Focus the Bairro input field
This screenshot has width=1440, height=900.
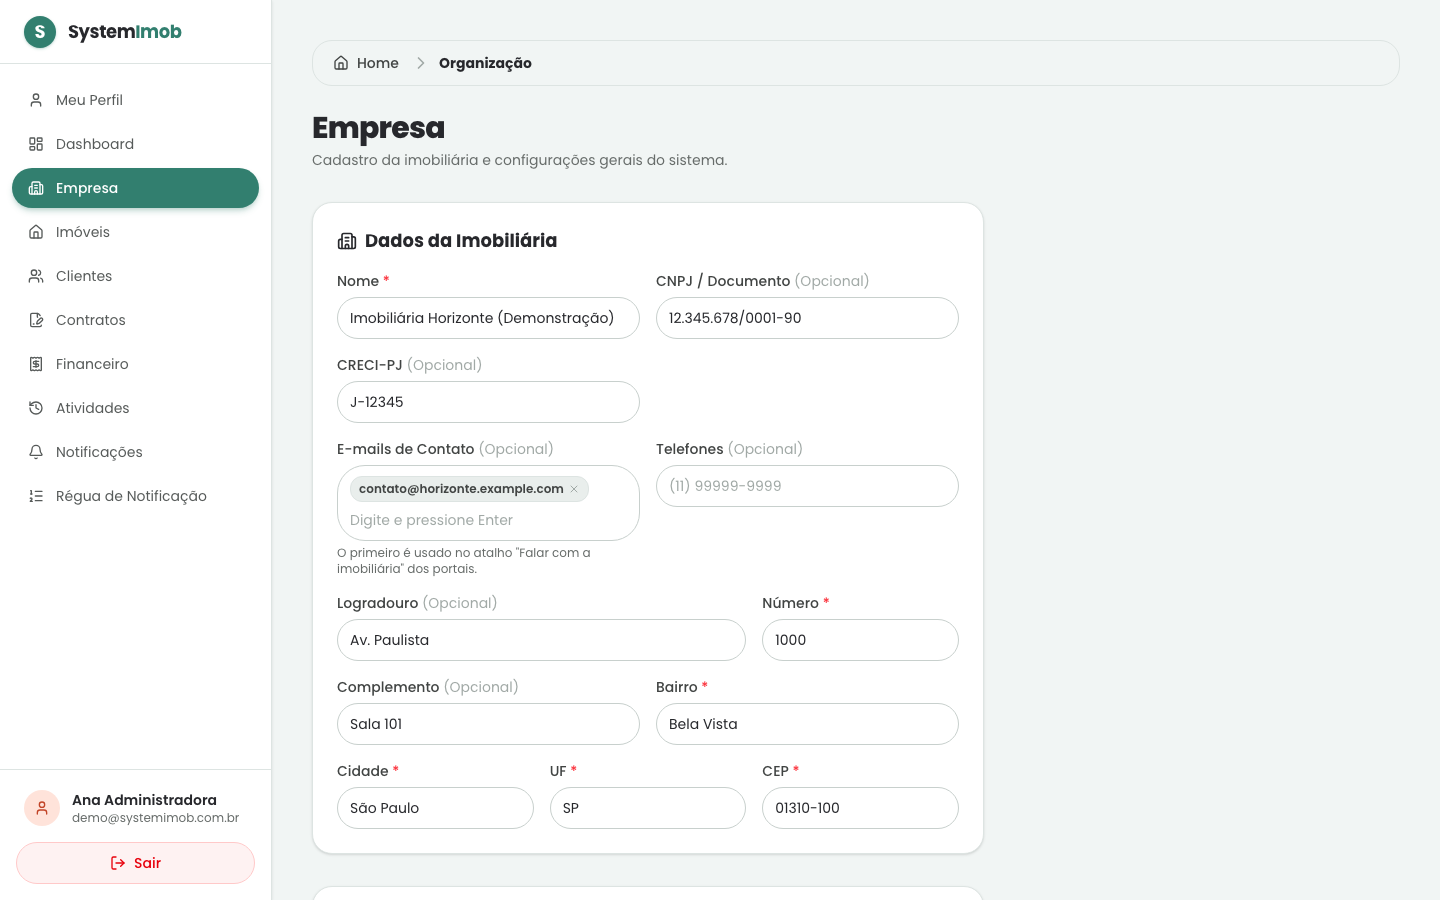807,724
